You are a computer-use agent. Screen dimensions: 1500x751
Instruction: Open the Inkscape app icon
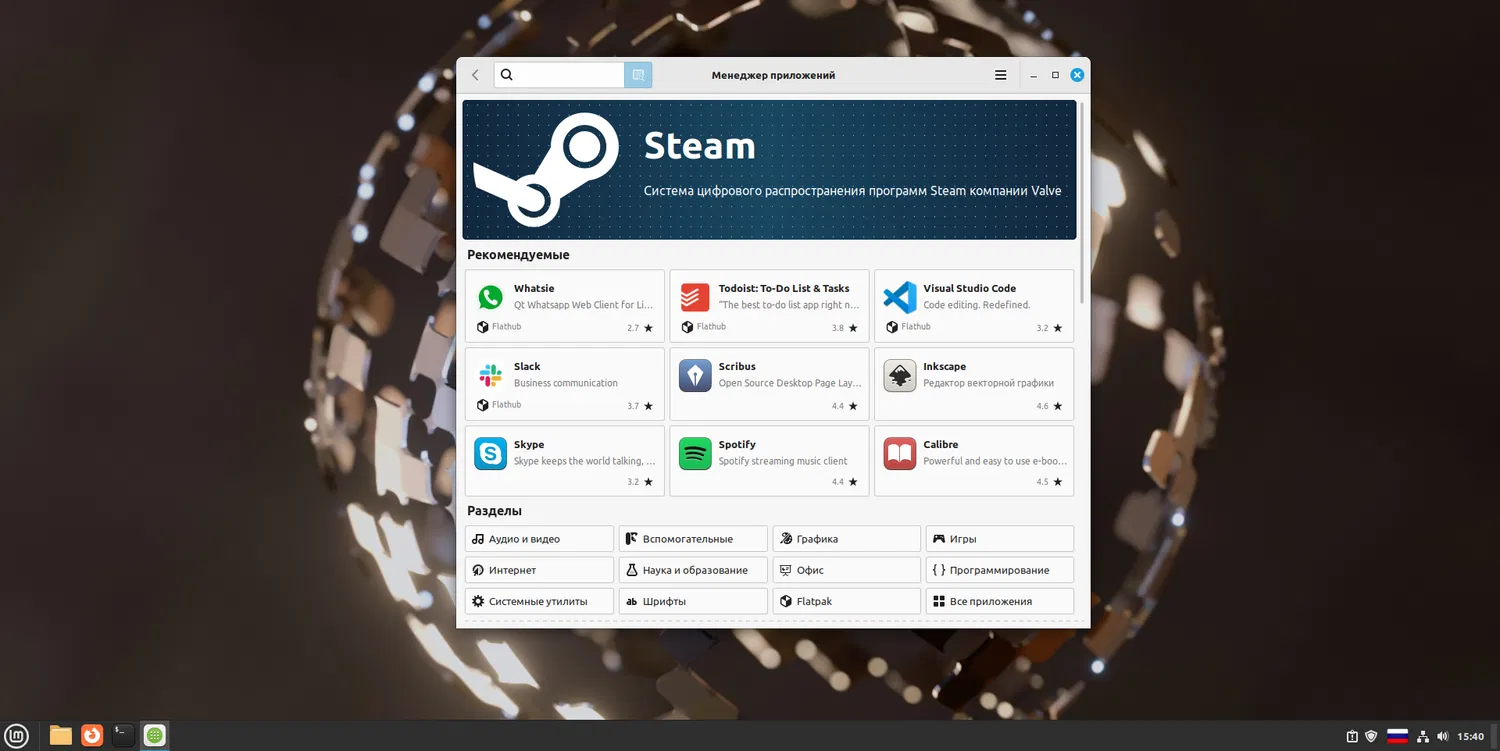[900, 375]
